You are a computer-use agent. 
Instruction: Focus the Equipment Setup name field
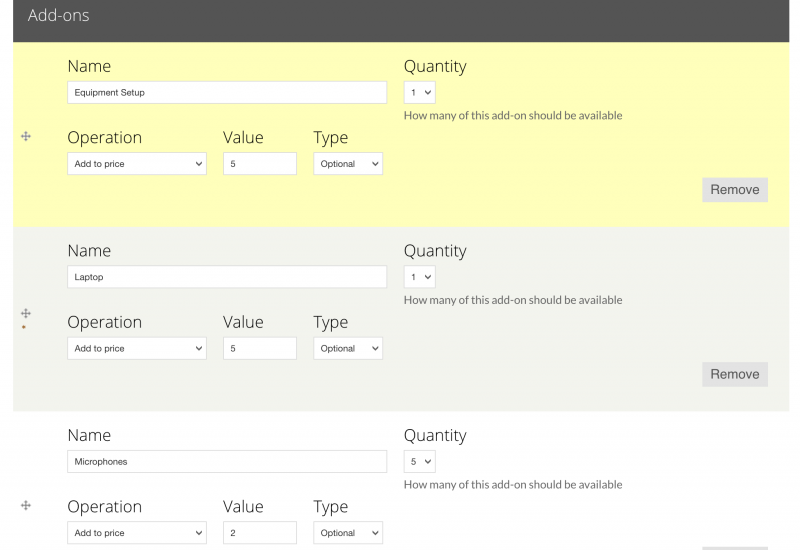point(227,92)
